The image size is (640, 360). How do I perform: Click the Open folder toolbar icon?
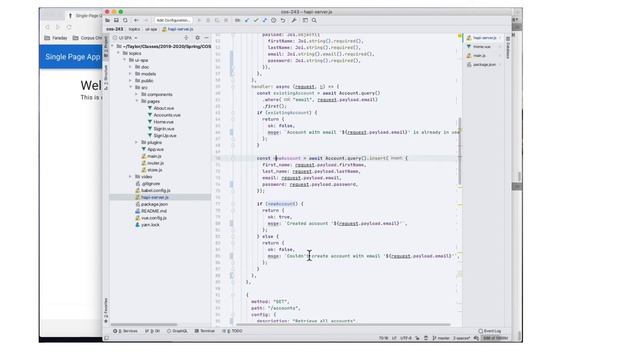[x=107, y=20]
